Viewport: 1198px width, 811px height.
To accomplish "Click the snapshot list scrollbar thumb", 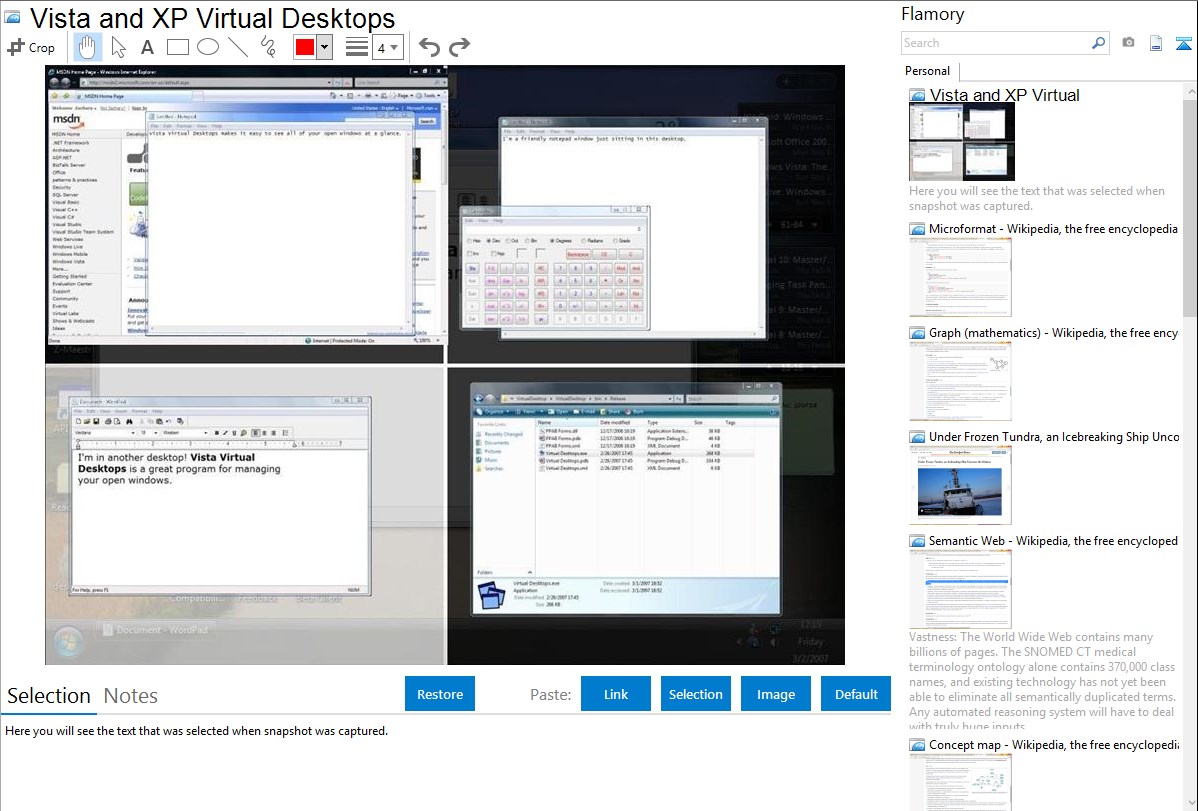I will click(x=1190, y=208).
